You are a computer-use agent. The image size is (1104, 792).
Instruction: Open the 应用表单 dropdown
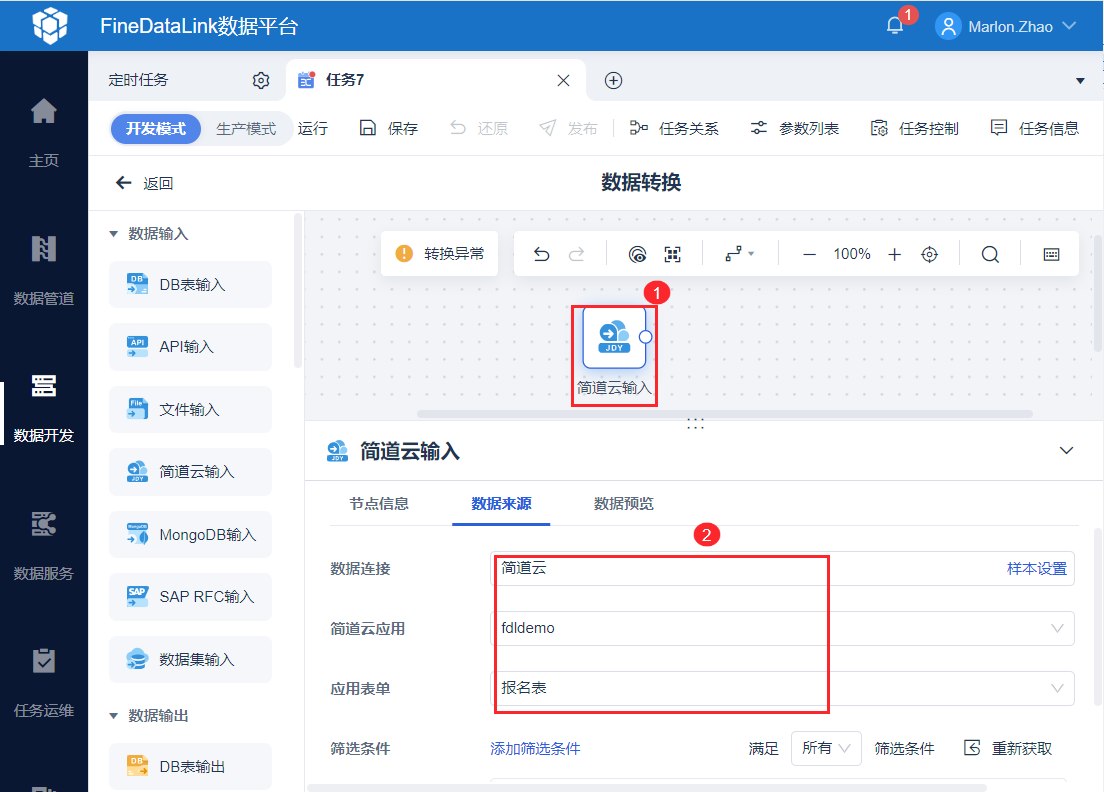point(782,689)
